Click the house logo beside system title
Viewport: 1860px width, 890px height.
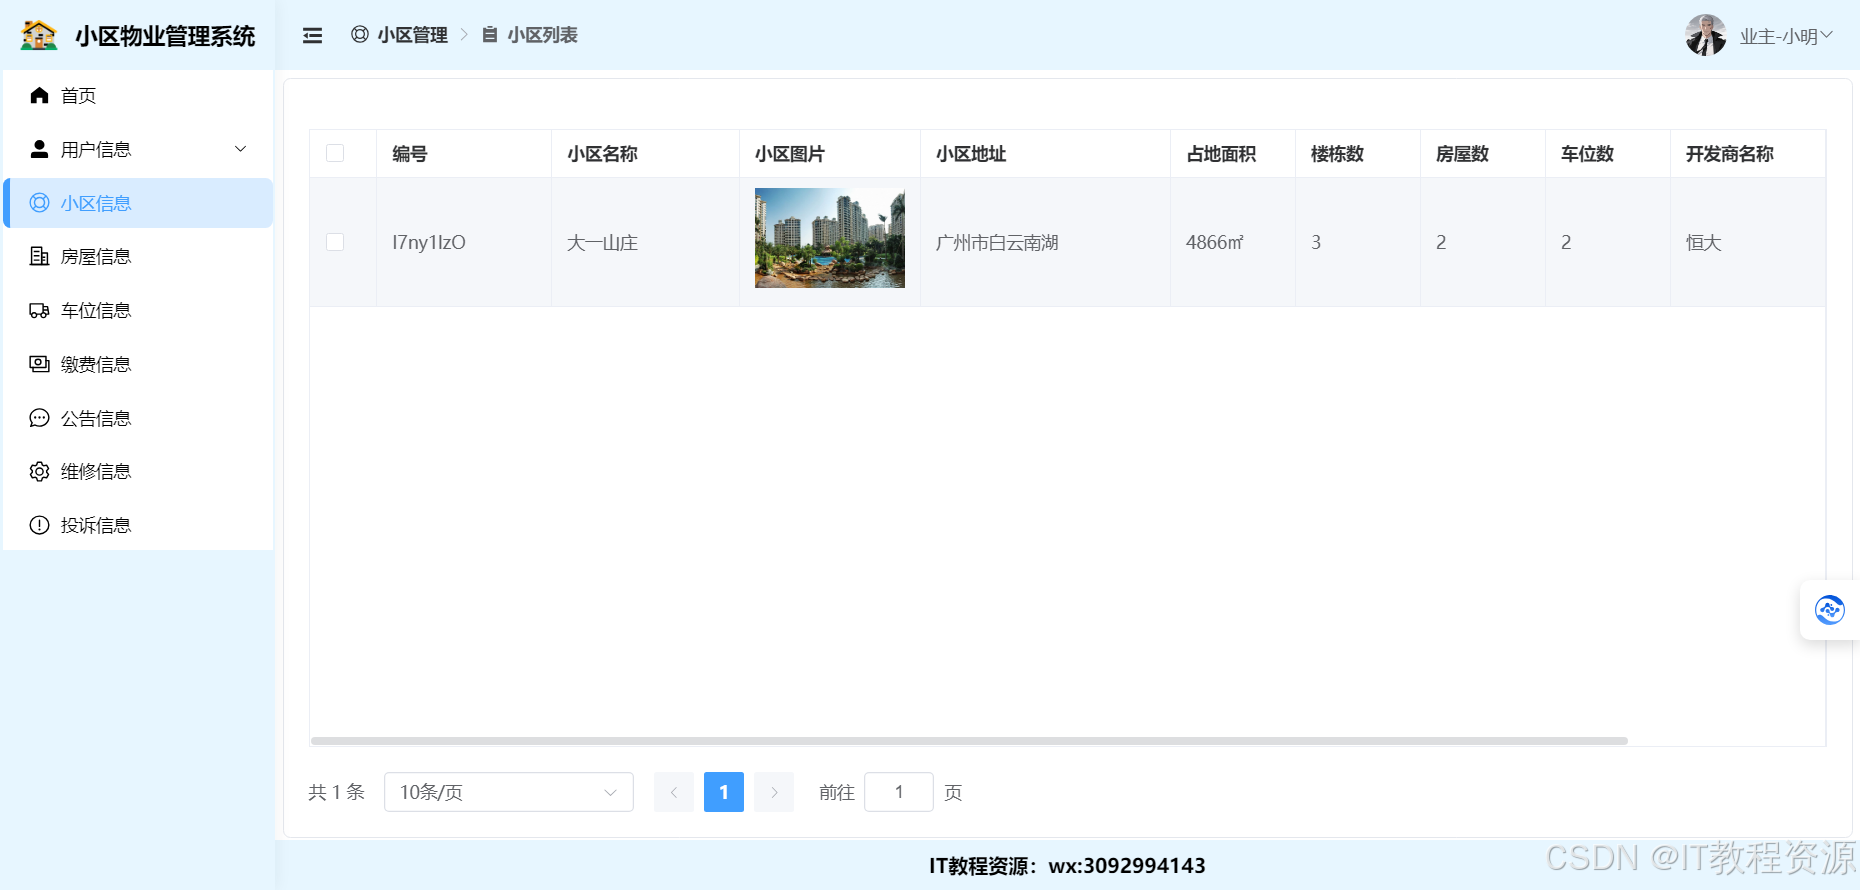(39, 35)
